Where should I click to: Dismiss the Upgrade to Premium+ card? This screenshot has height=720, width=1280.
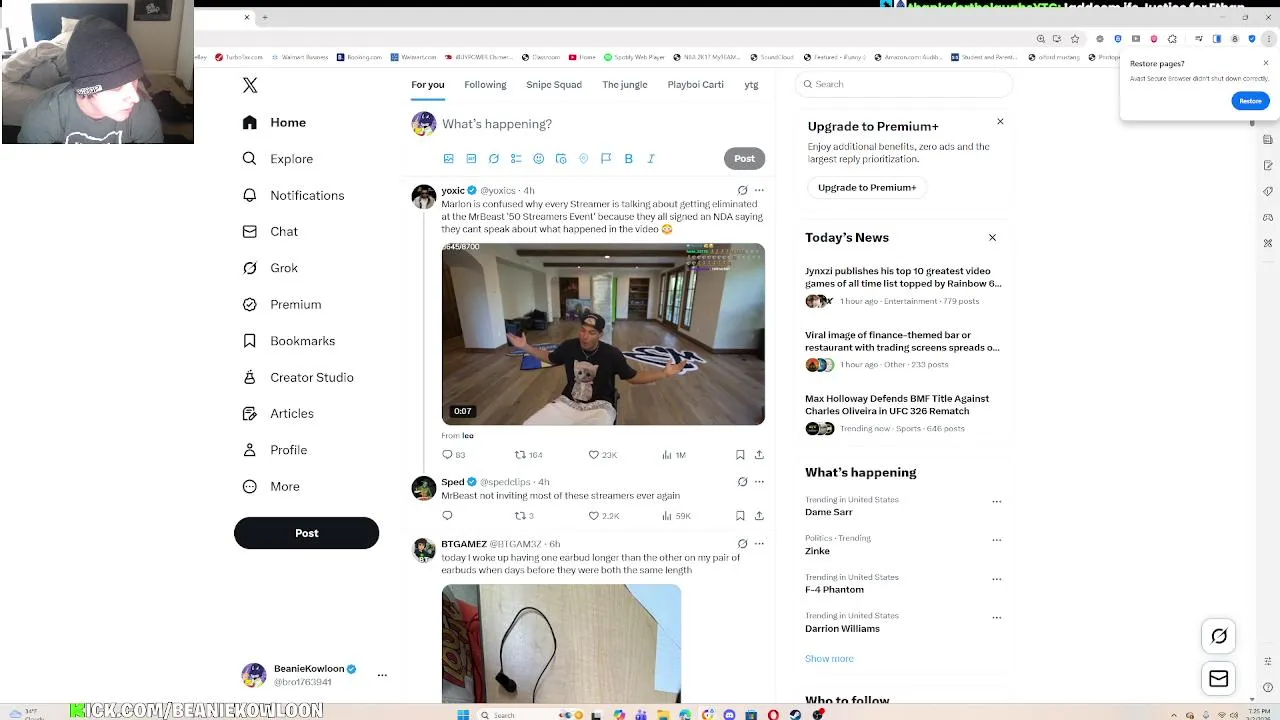pyautogui.click(x=1000, y=122)
